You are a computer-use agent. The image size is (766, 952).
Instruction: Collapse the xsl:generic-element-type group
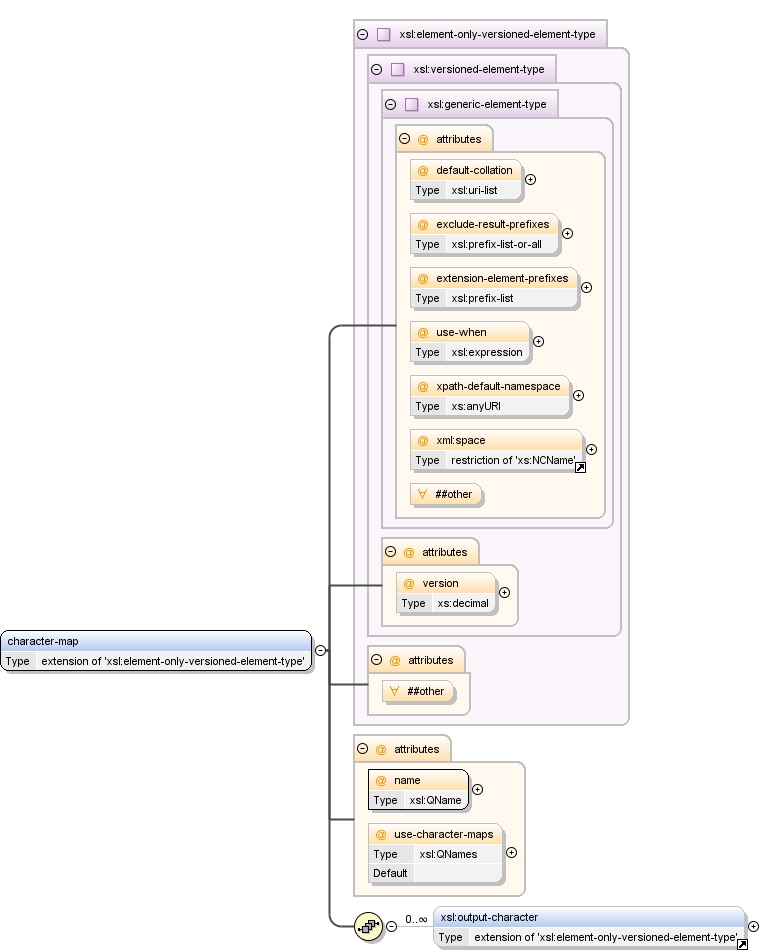click(390, 104)
